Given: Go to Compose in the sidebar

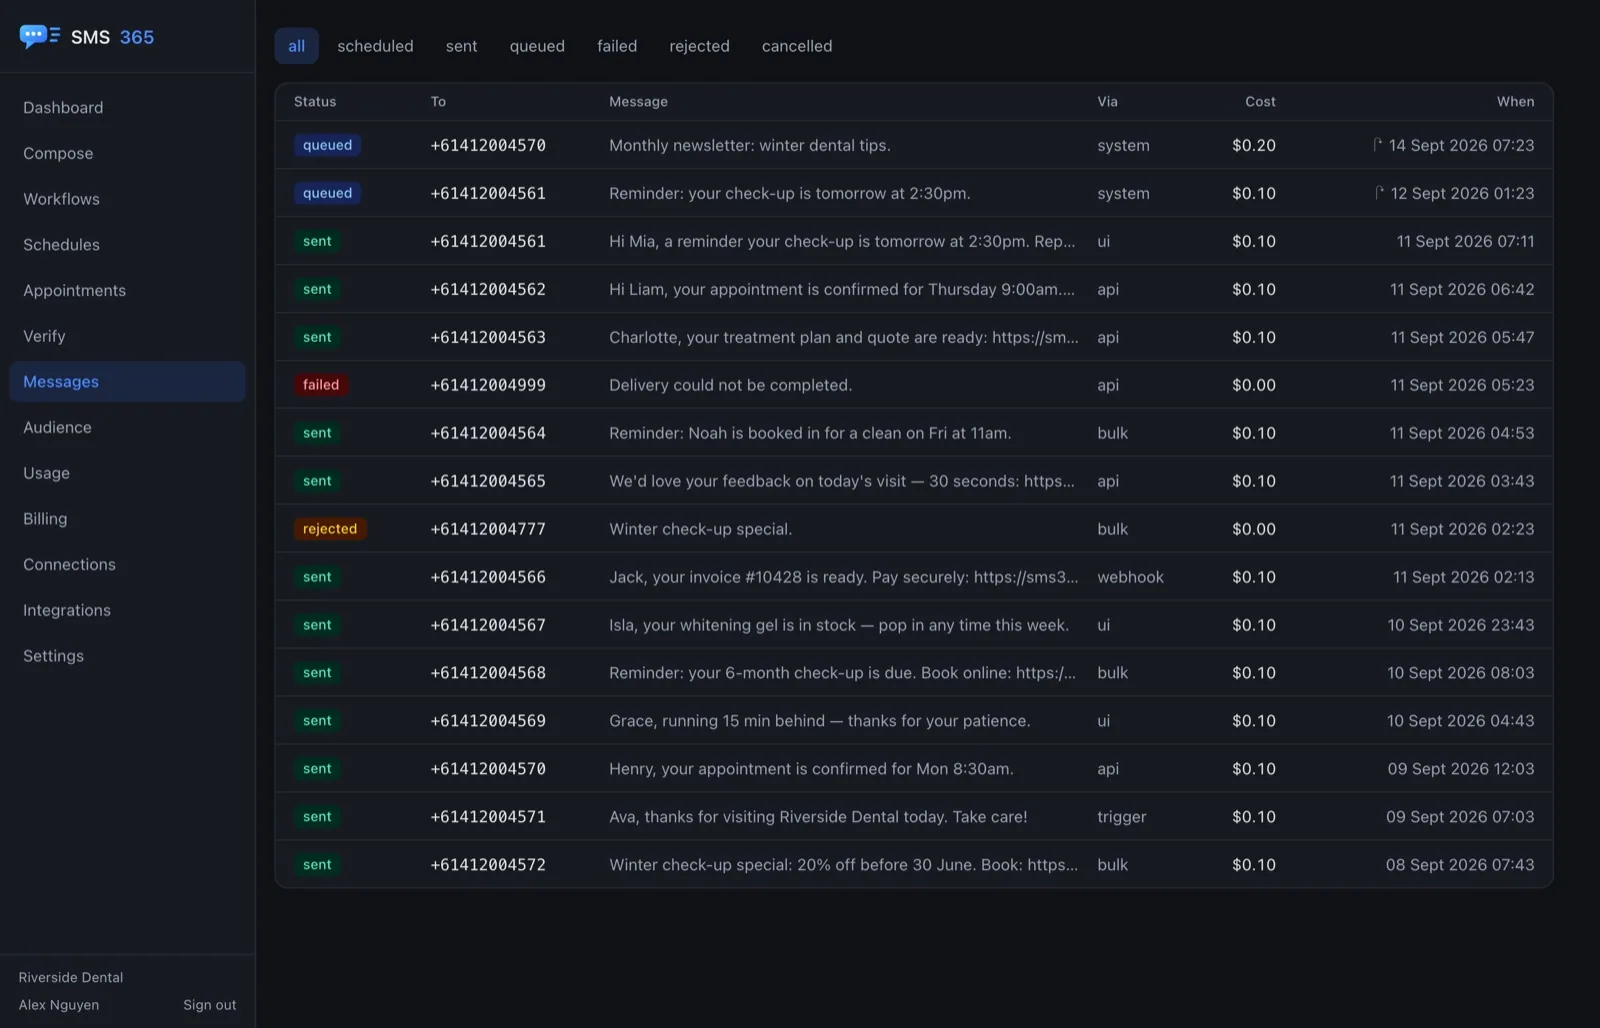Looking at the screenshot, I should [127, 153].
